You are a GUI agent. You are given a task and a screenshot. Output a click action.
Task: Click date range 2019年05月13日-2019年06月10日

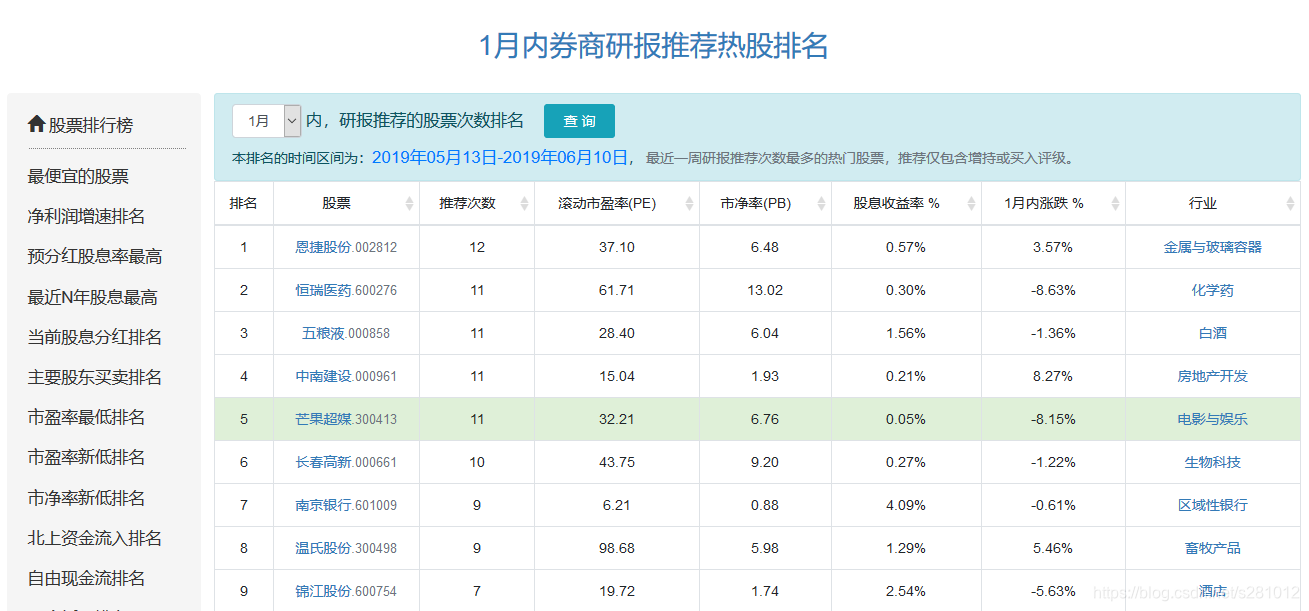pos(500,157)
